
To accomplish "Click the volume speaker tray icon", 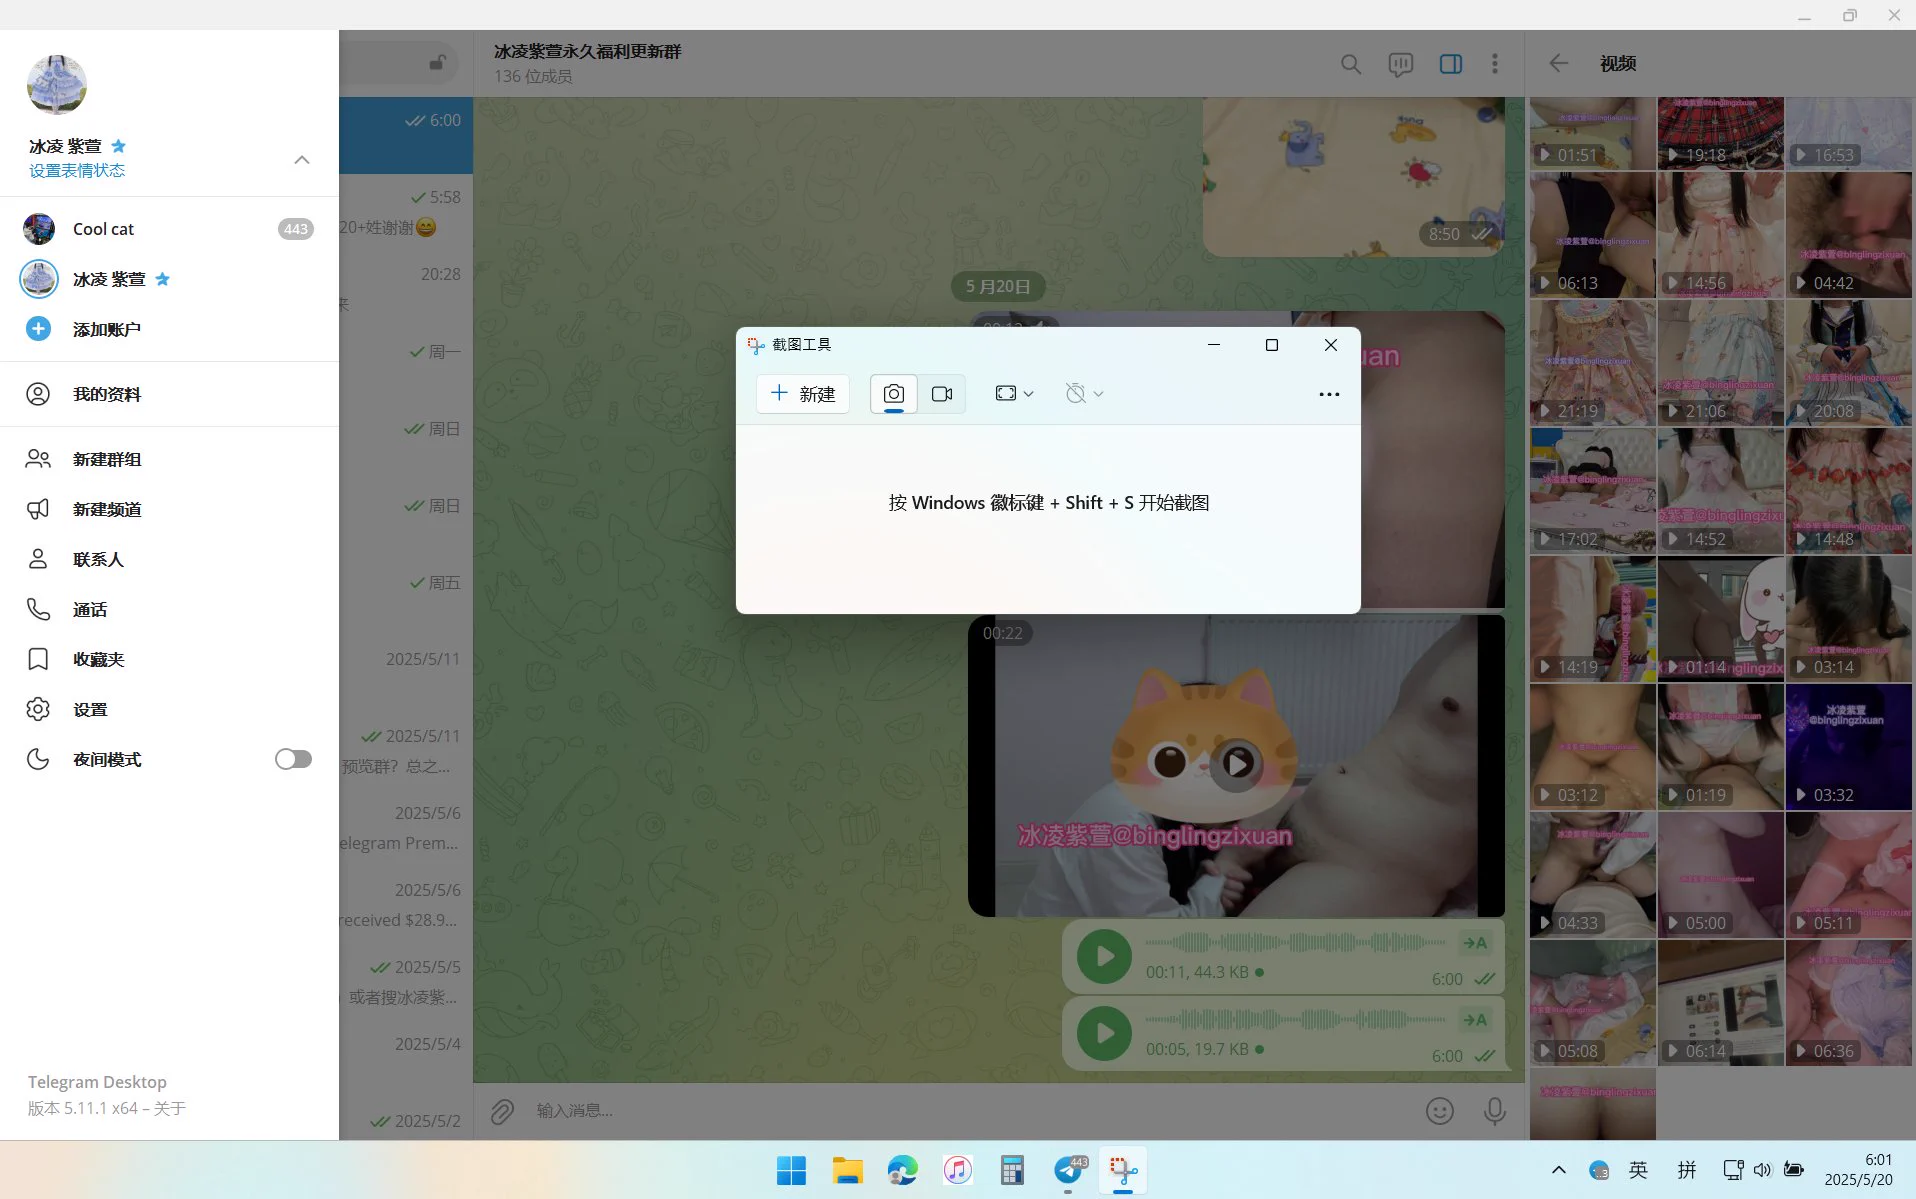I will pos(1762,1170).
